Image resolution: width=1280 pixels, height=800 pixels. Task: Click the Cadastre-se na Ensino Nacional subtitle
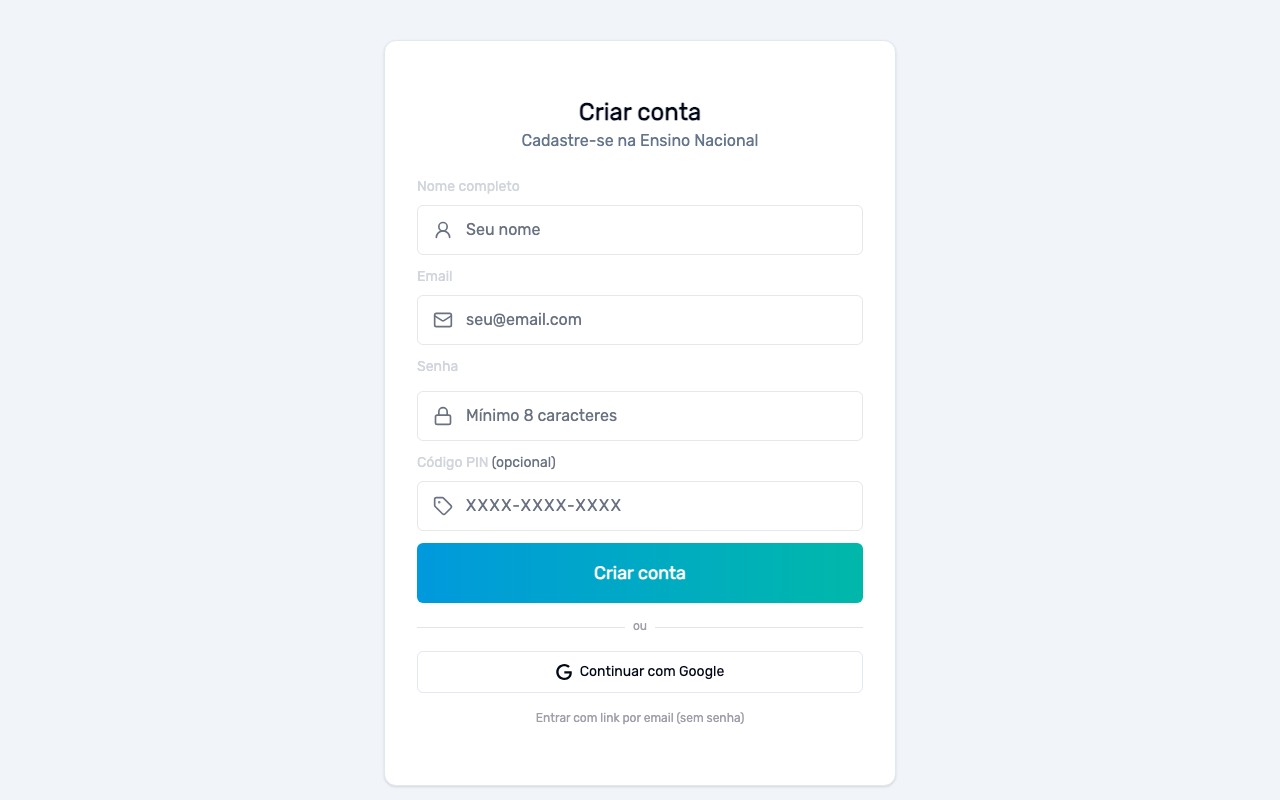tap(640, 140)
